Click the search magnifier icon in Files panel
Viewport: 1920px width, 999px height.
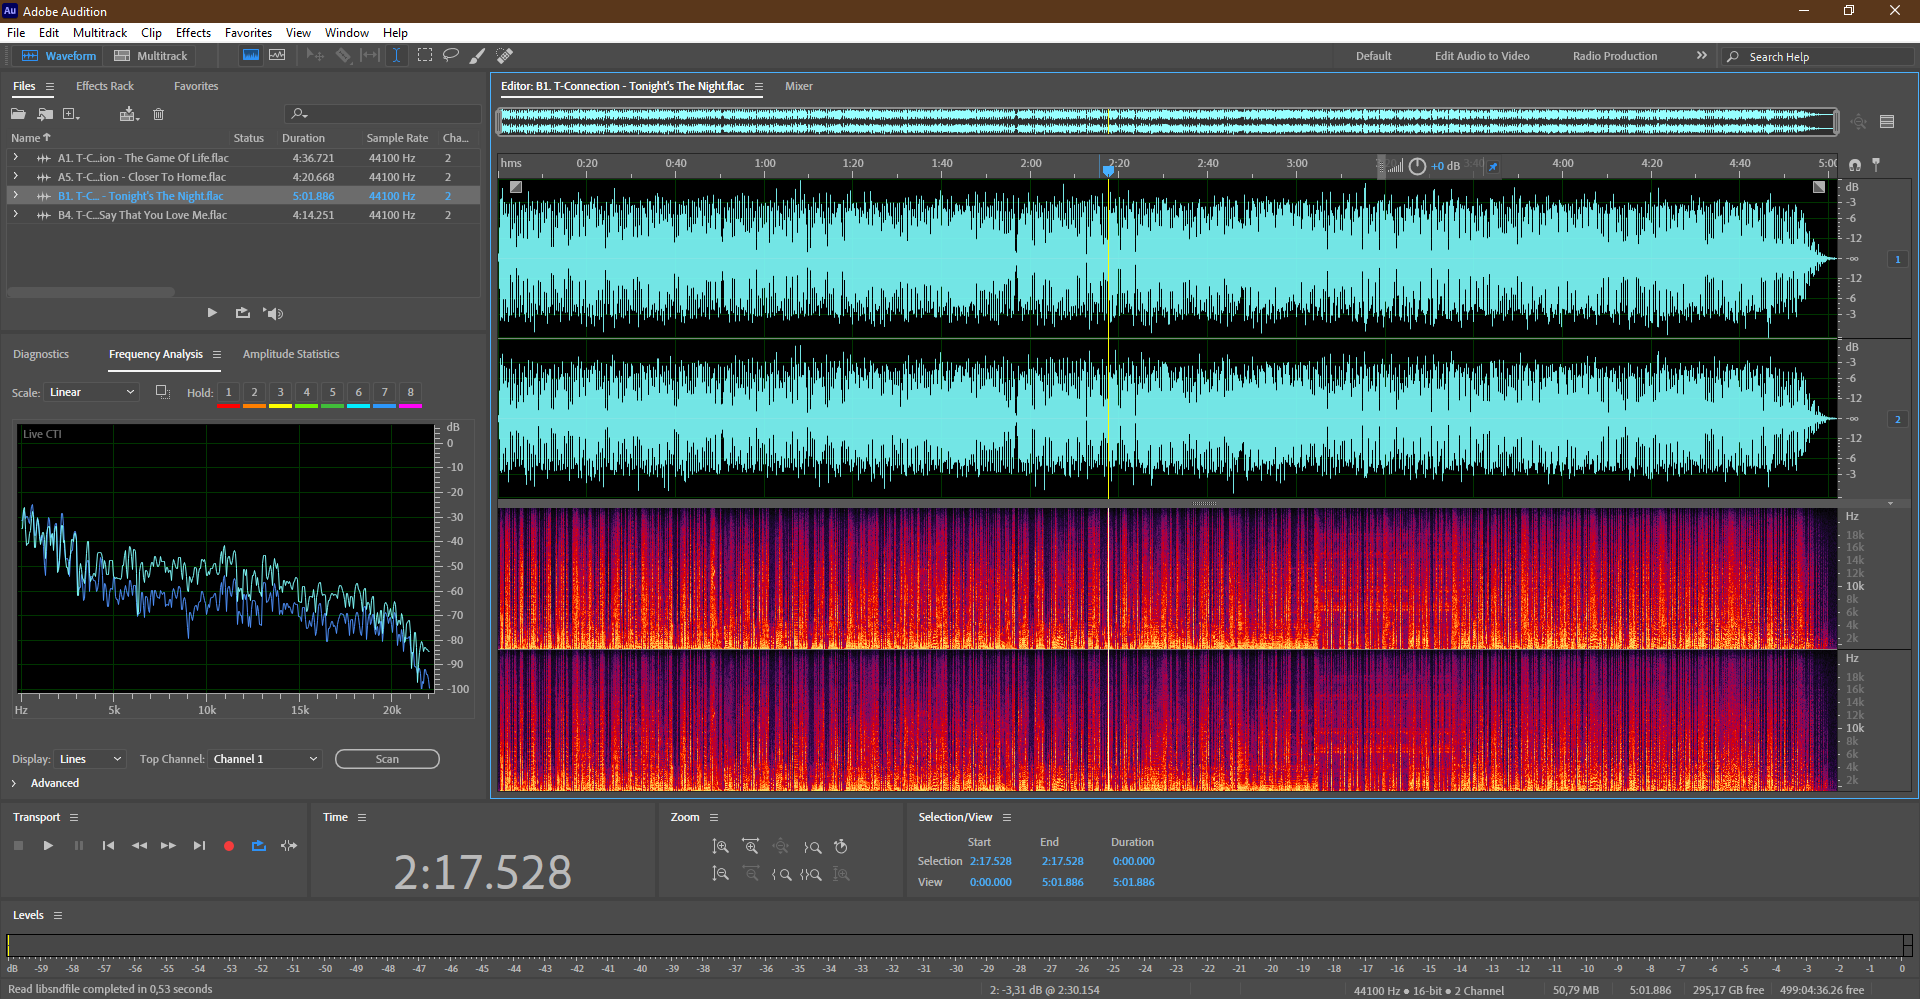[x=297, y=114]
